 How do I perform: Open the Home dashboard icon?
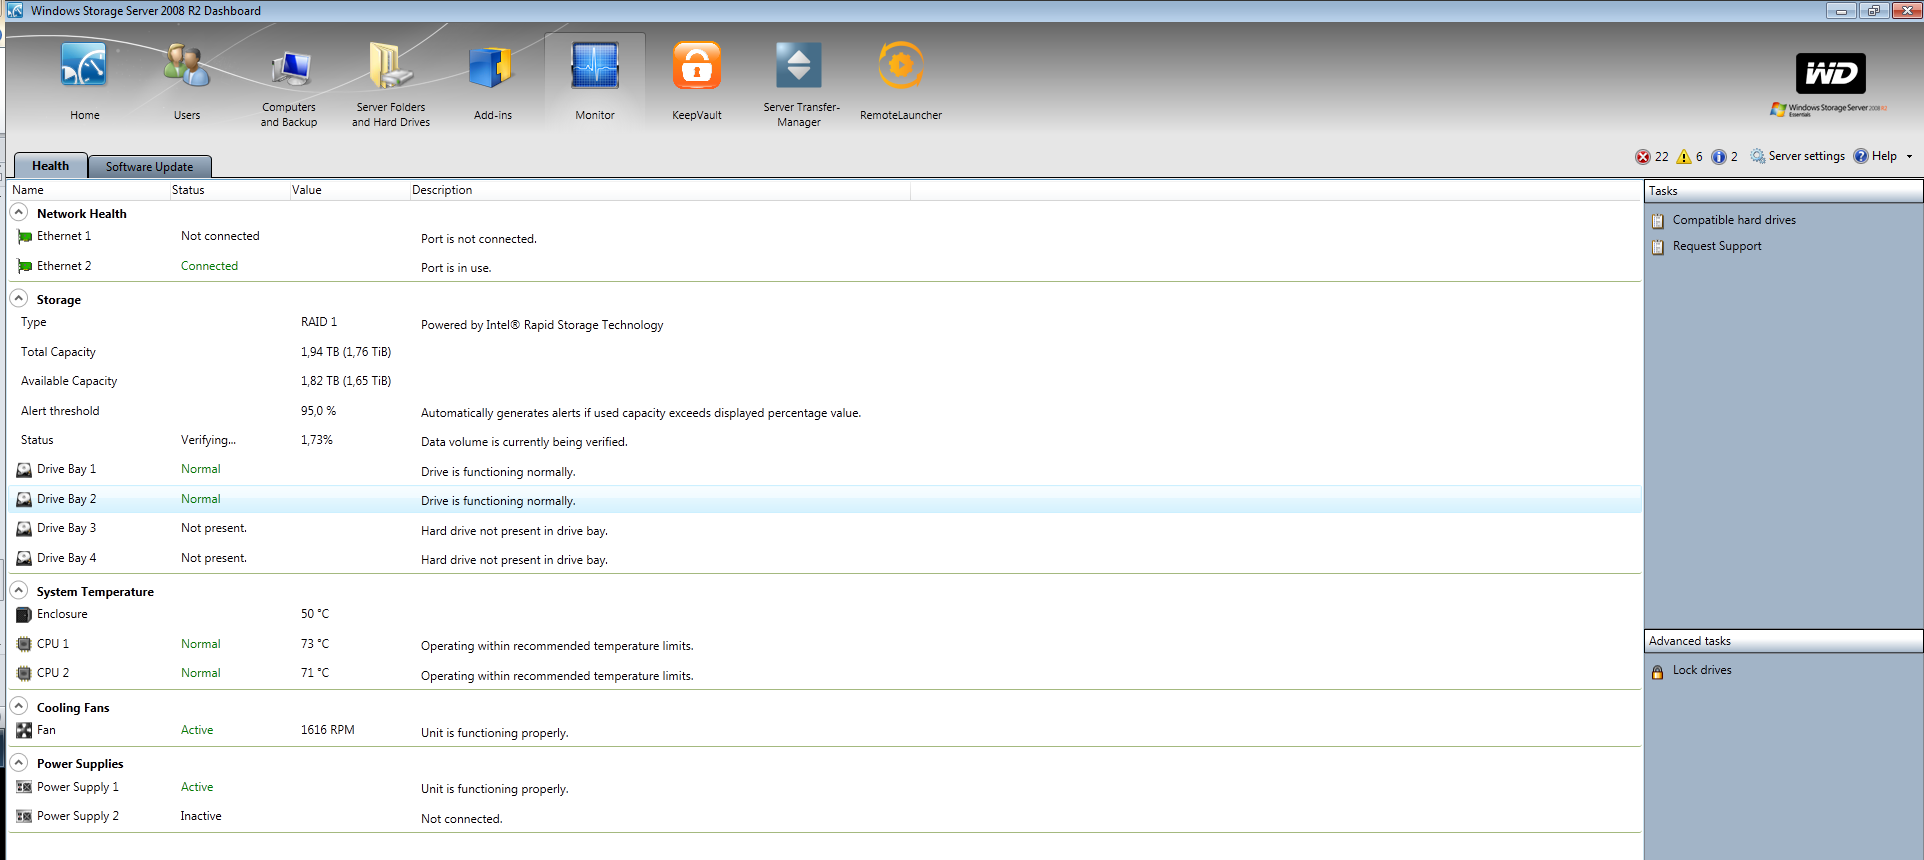click(x=84, y=66)
